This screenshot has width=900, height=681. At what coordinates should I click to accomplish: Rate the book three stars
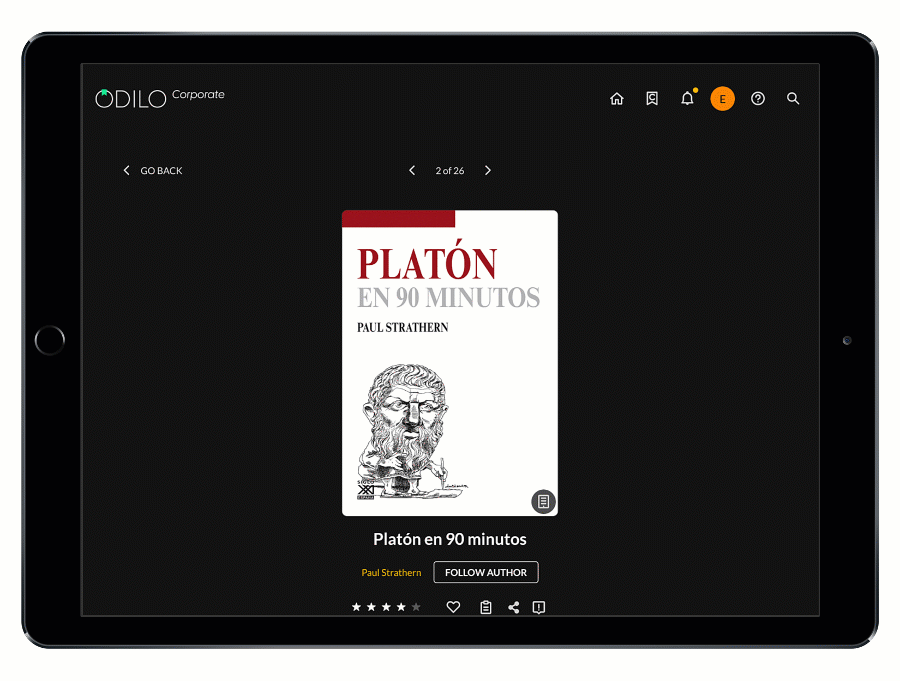(386, 607)
